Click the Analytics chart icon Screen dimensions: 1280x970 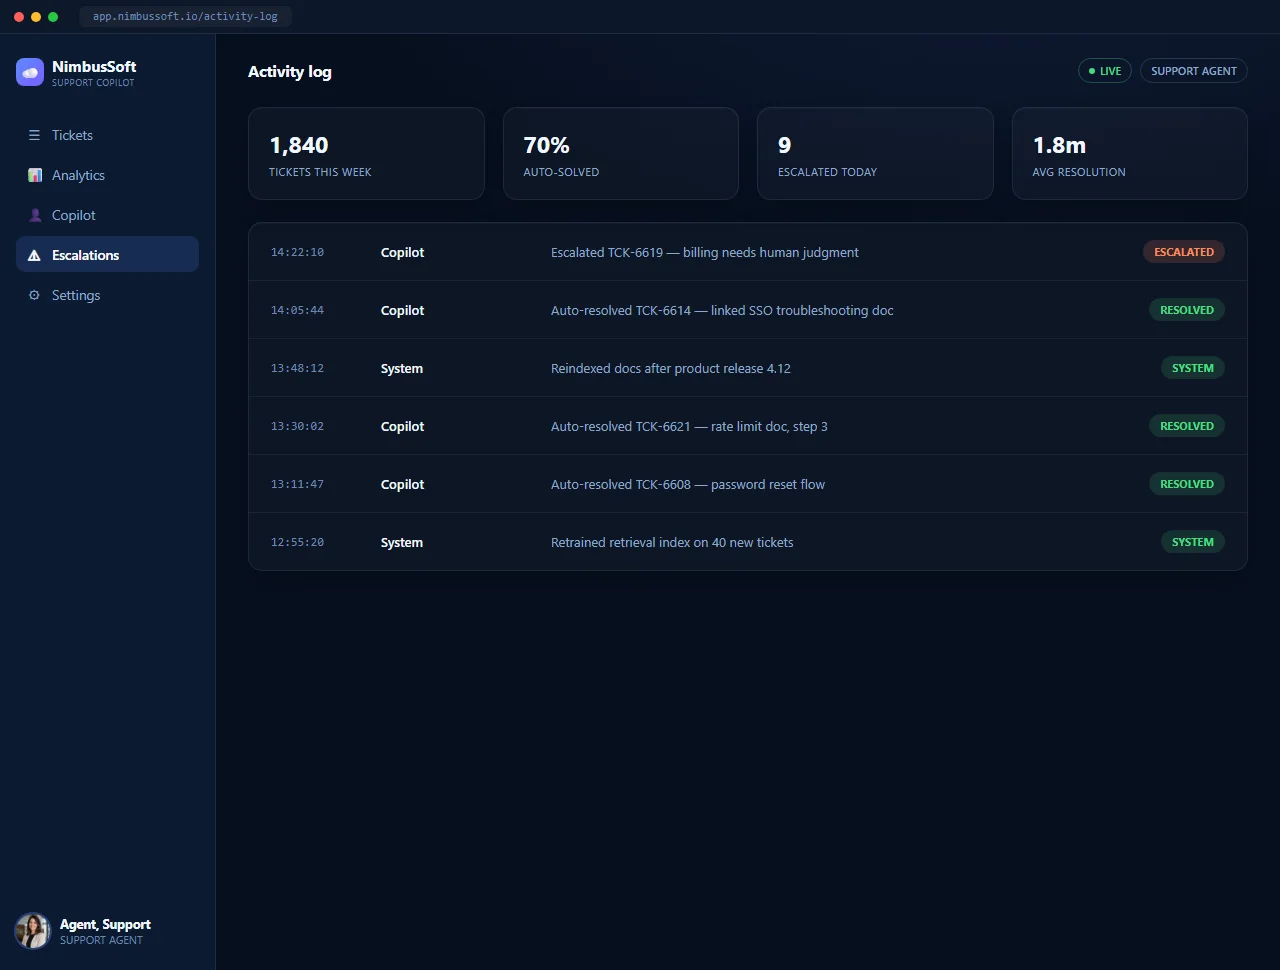coord(35,175)
